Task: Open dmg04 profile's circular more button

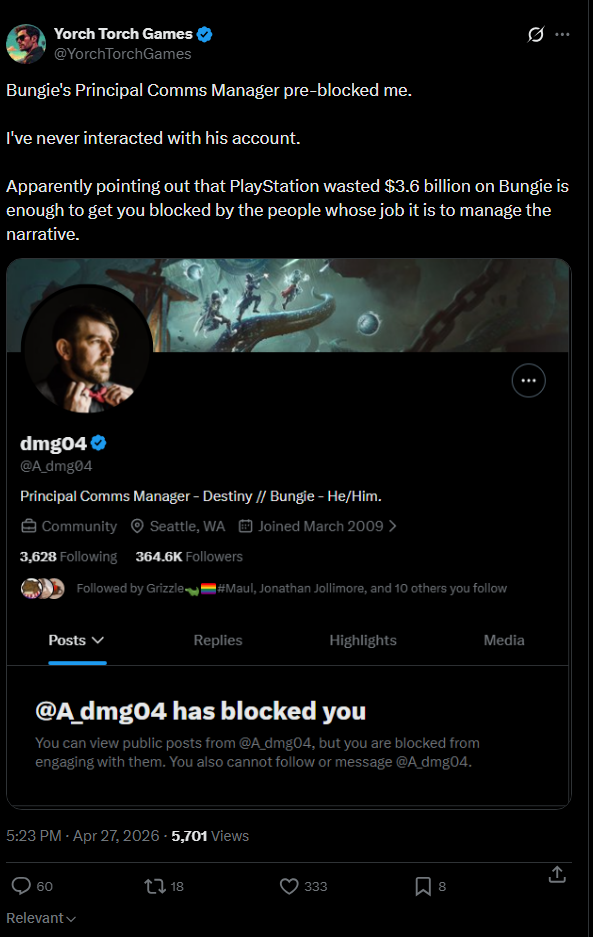Action: pyautogui.click(x=528, y=381)
